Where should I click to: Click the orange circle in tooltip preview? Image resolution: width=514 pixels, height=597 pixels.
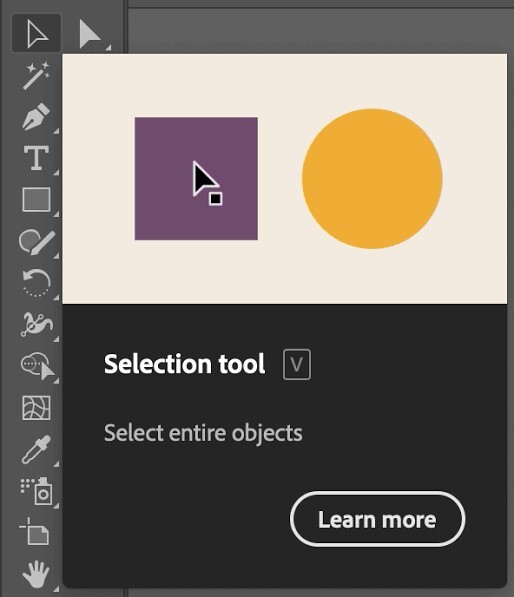pyautogui.click(x=372, y=179)
